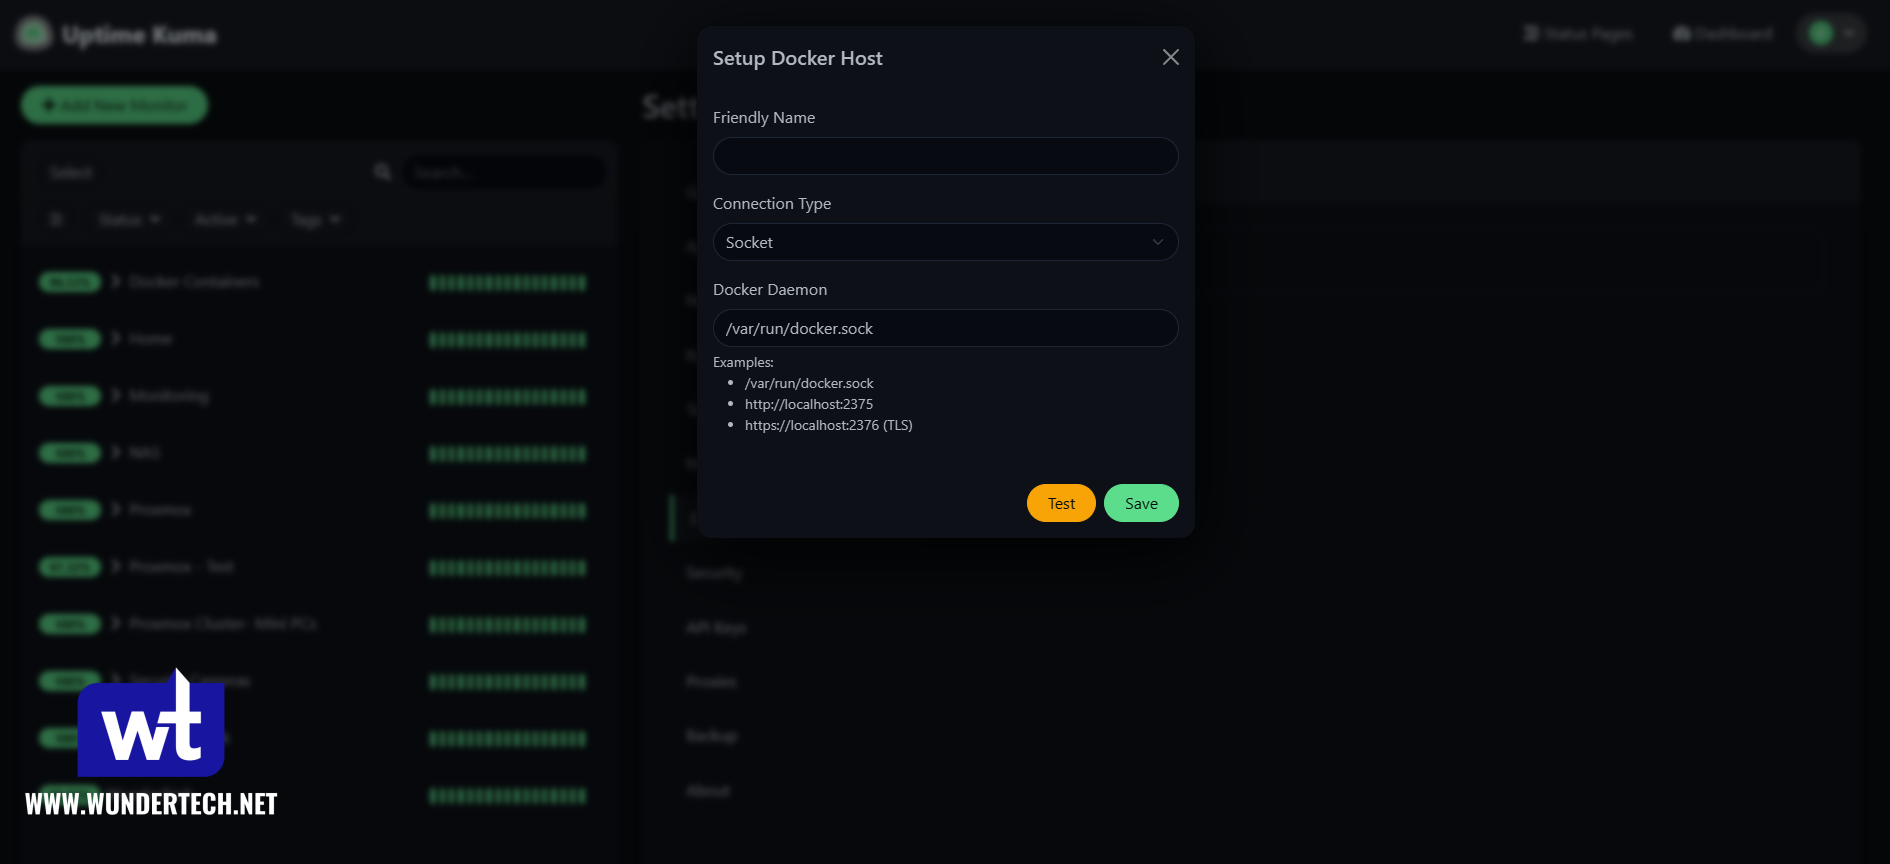Viewport: 1890px width, 864px height.
Task: Open the Active filter dropdown
Action: point(225,219)
